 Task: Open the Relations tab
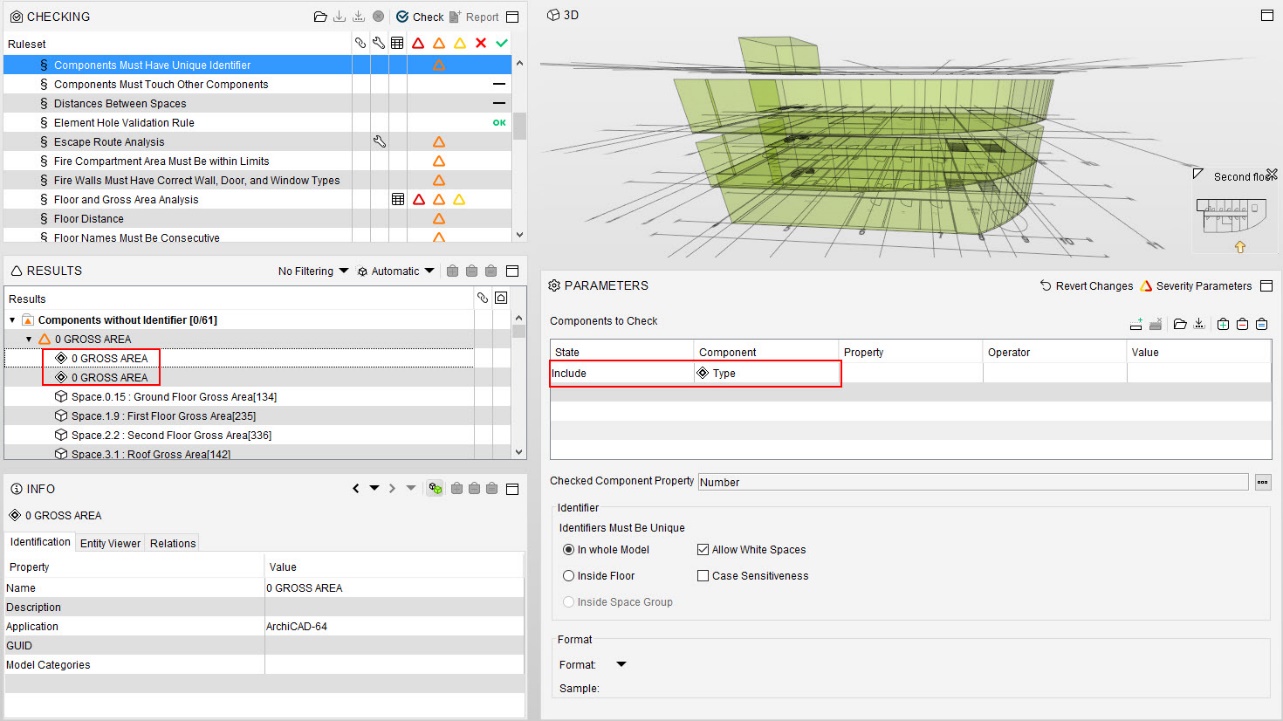click(173, 543)
